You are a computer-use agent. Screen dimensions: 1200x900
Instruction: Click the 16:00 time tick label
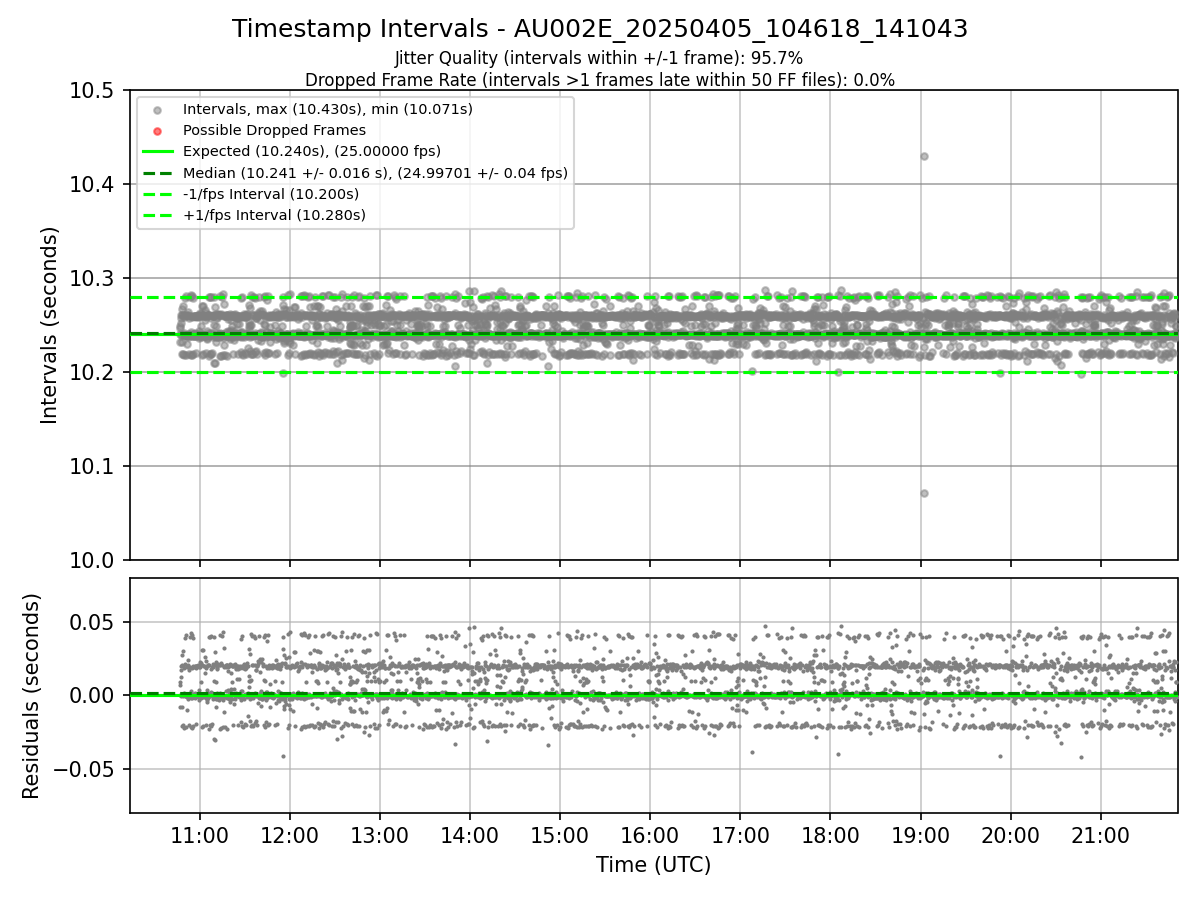pyautogui.click(x=649, y=835)
